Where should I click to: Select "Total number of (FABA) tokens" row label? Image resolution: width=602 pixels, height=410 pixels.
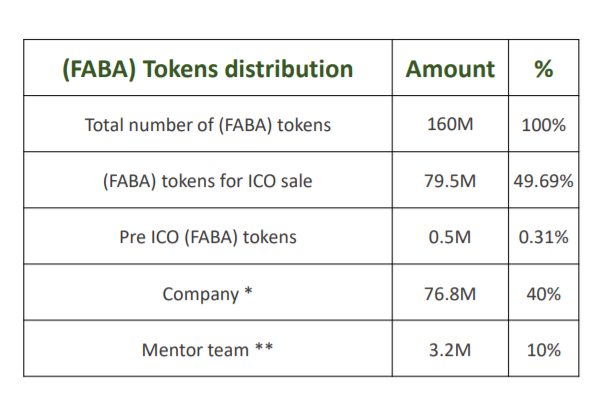[x=208, y=125]
